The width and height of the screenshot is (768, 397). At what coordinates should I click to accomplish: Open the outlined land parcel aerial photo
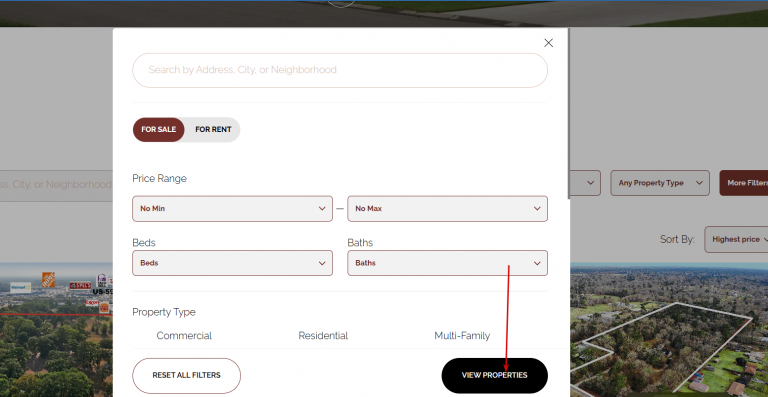click(x=669, y=330)
